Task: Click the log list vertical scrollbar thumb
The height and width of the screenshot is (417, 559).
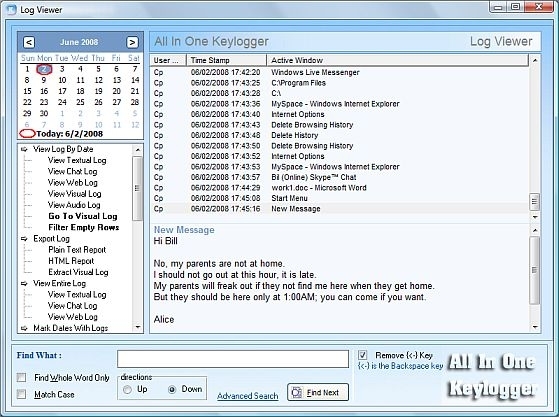Action: coord(534,202)
